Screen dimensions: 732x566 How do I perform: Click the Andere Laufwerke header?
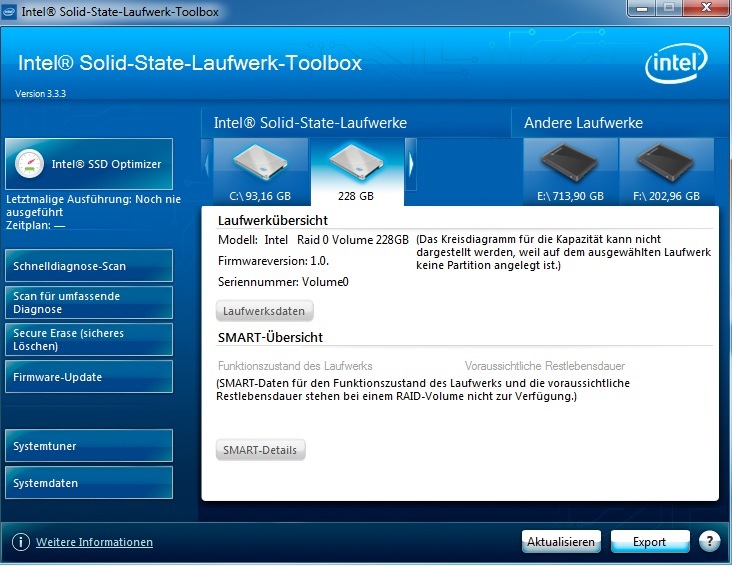coord(583,123)
